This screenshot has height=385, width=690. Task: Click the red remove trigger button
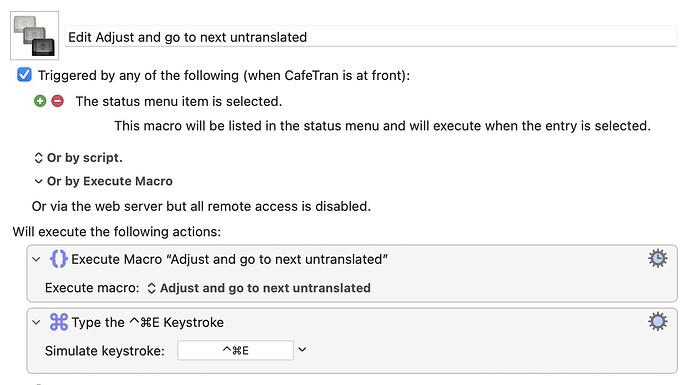[x=57, y=101]
